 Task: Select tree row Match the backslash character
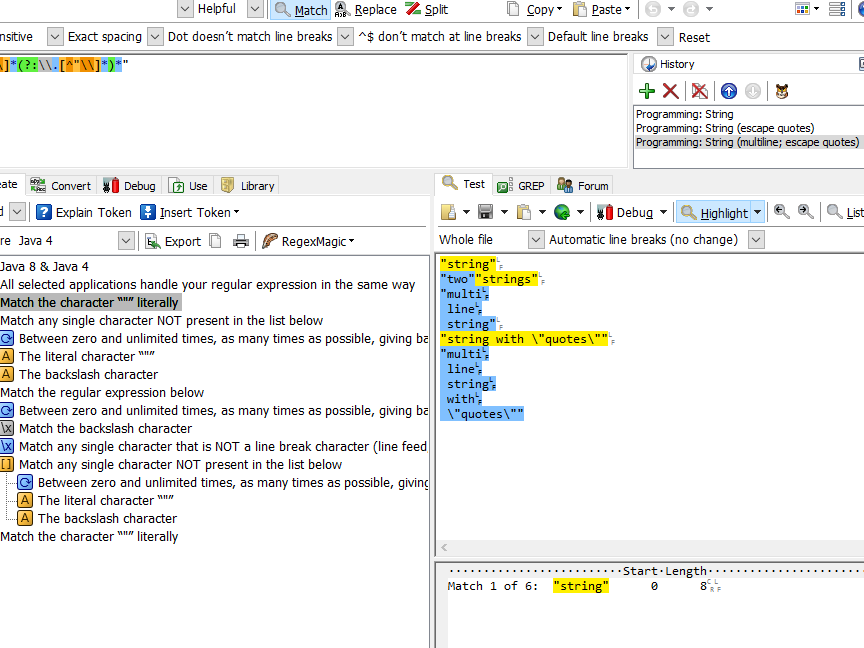coord(105,428)
